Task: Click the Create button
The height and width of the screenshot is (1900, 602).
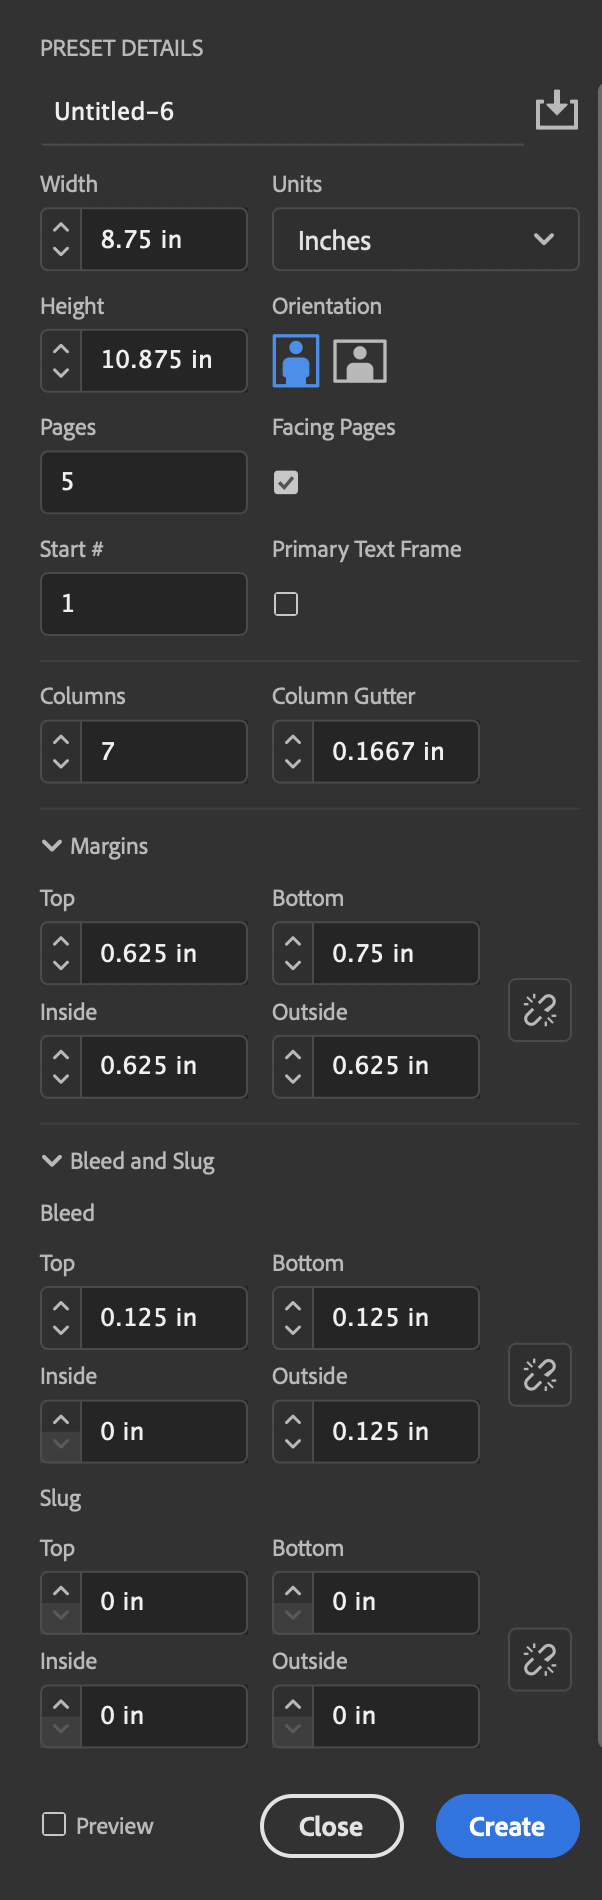Action: (507, 1826)
